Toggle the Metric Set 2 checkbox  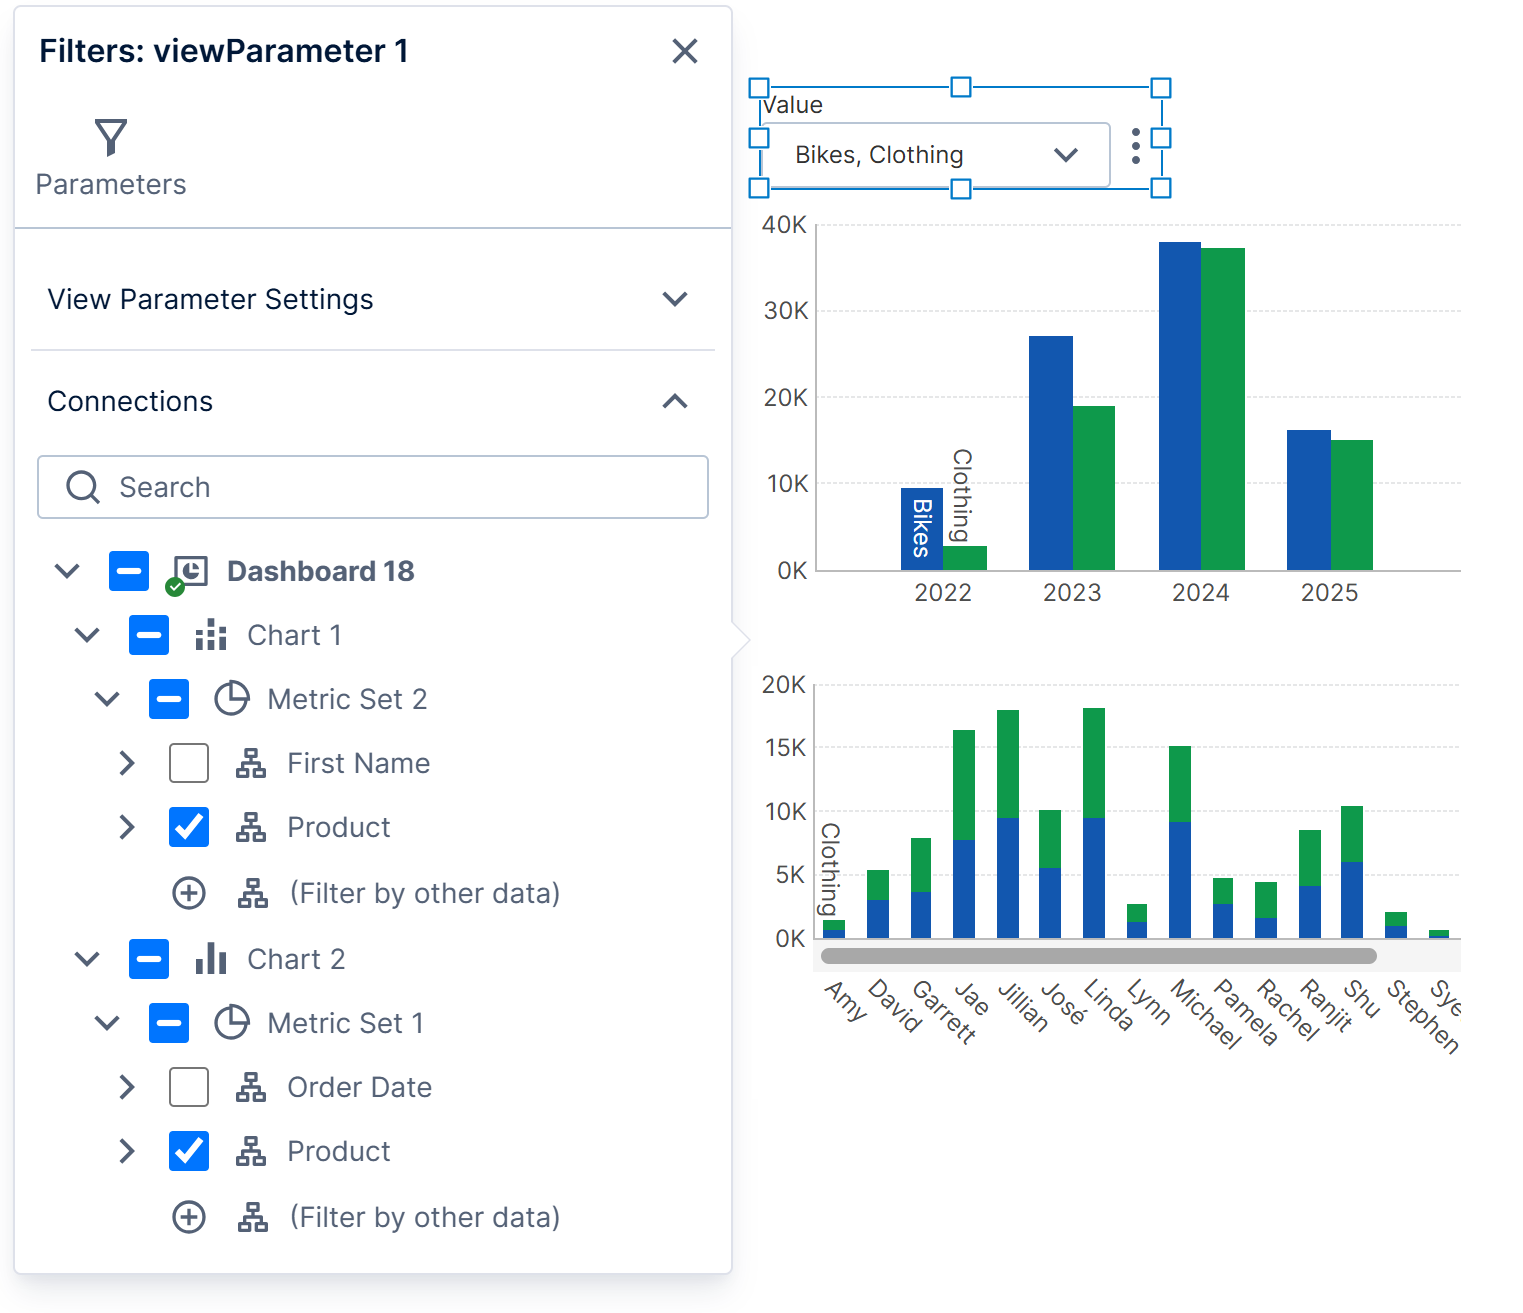[169, 699]
